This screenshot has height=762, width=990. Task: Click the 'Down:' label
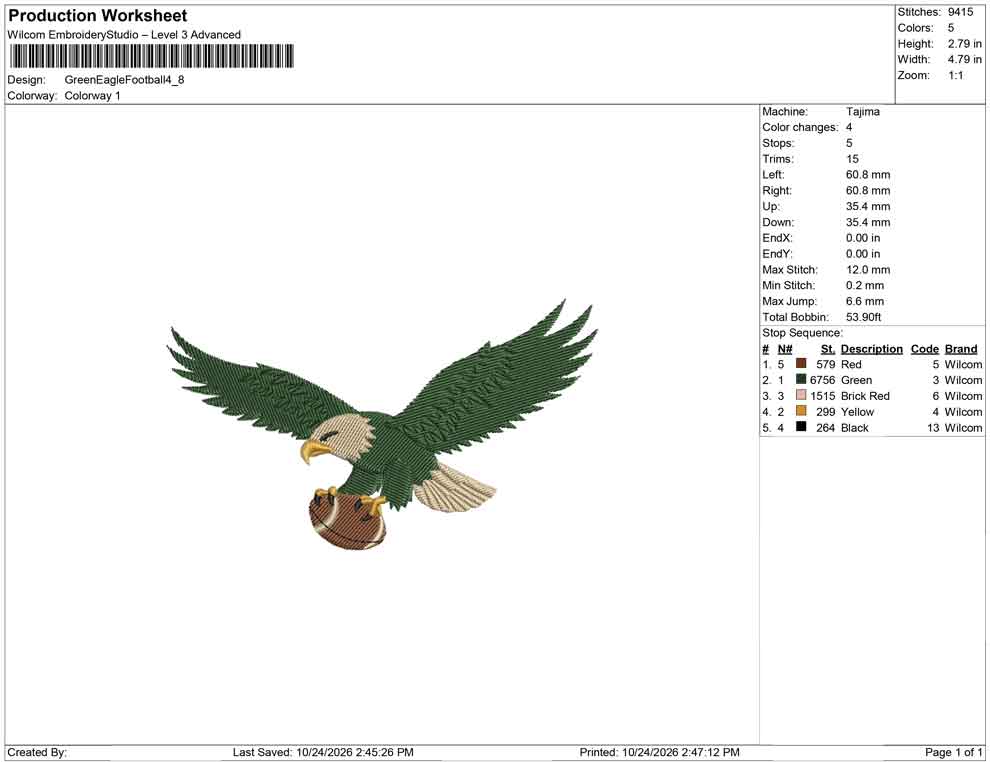point(778,222)
